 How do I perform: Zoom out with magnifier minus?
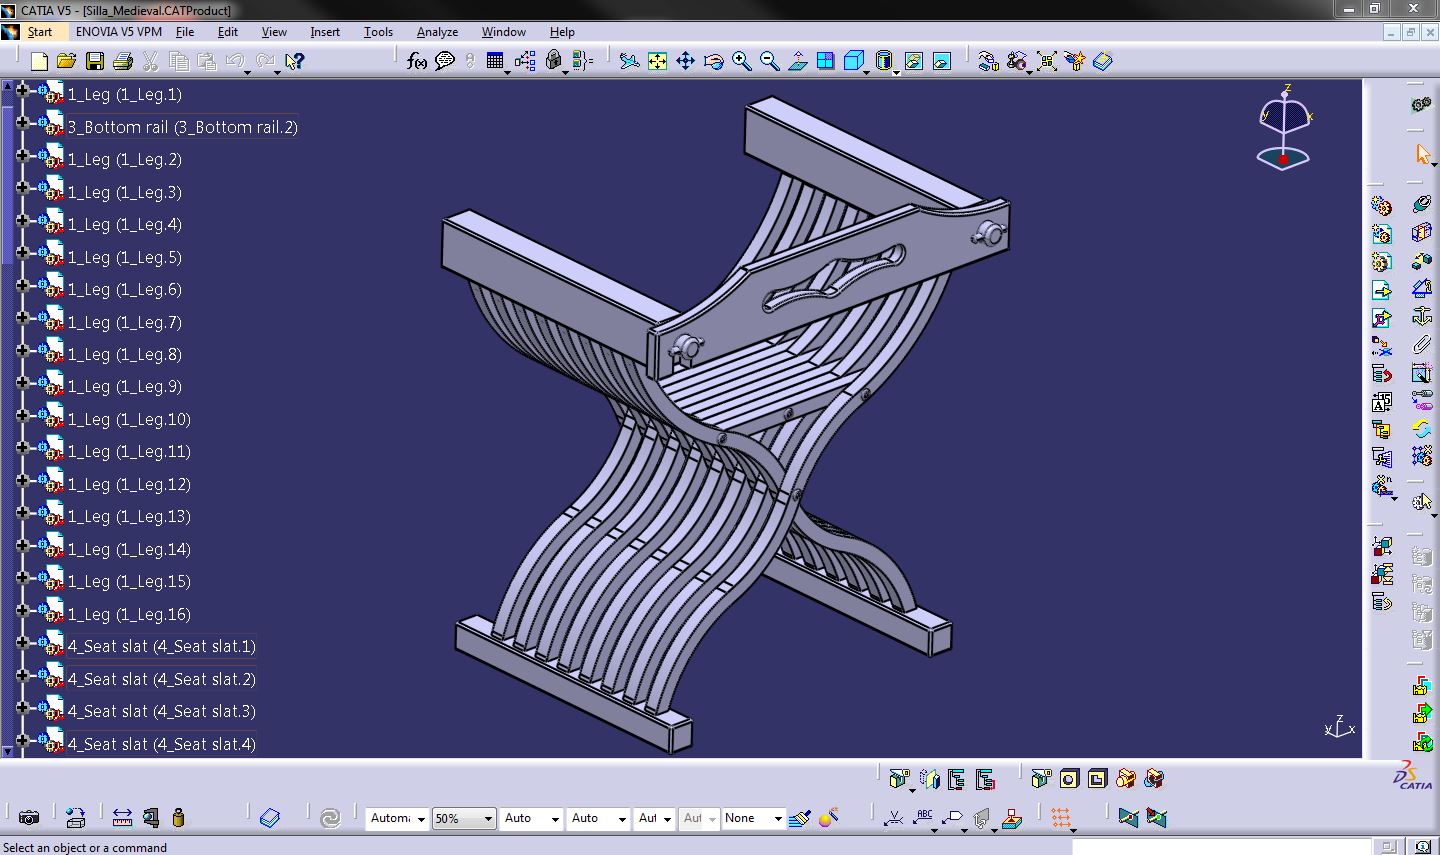(769, 62)
